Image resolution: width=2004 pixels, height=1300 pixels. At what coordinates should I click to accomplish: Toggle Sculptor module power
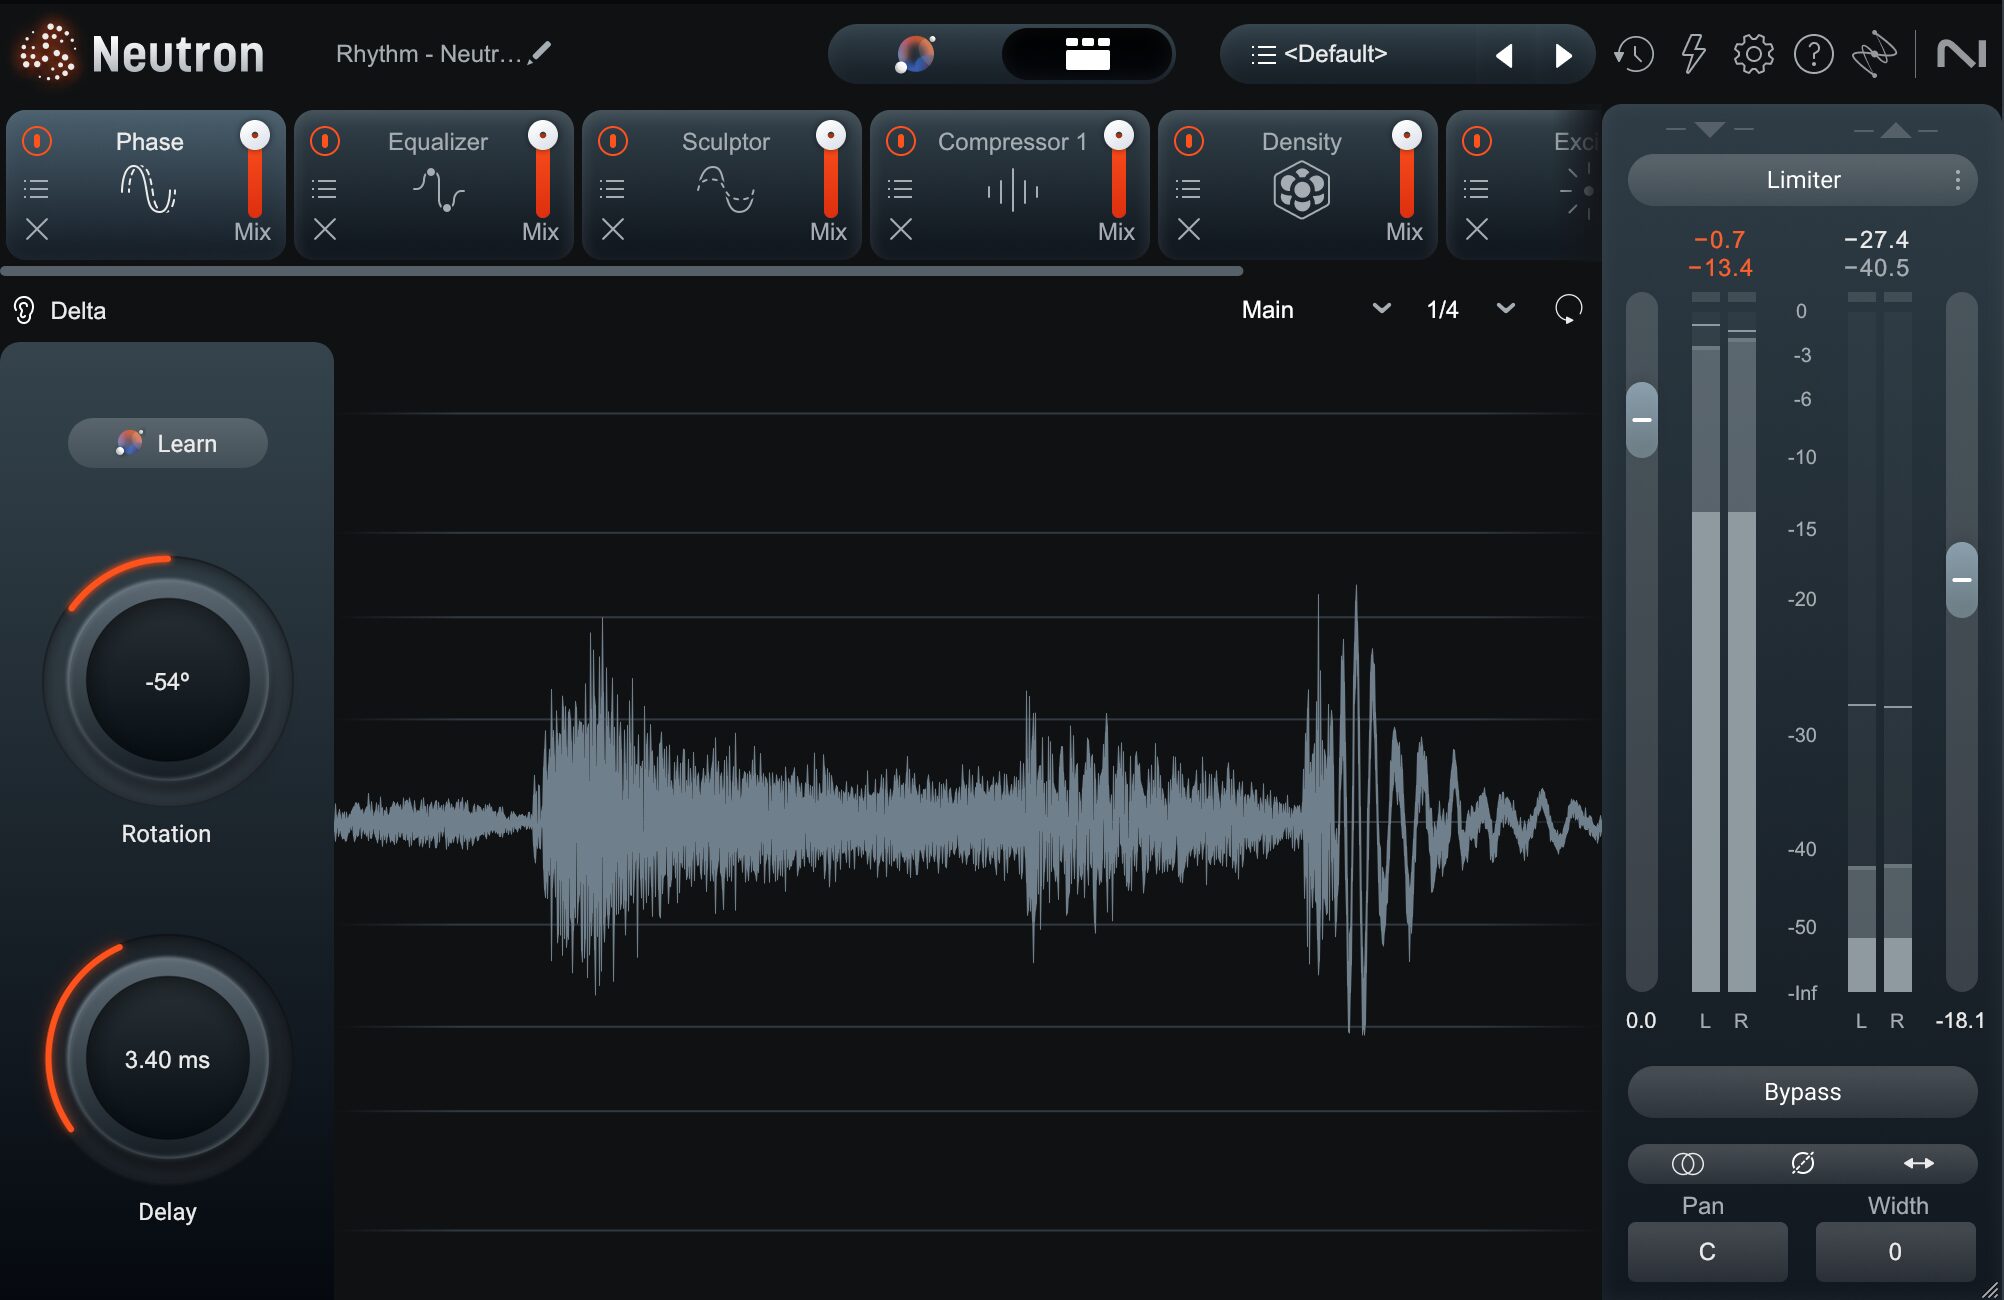(x=613, y=141)
